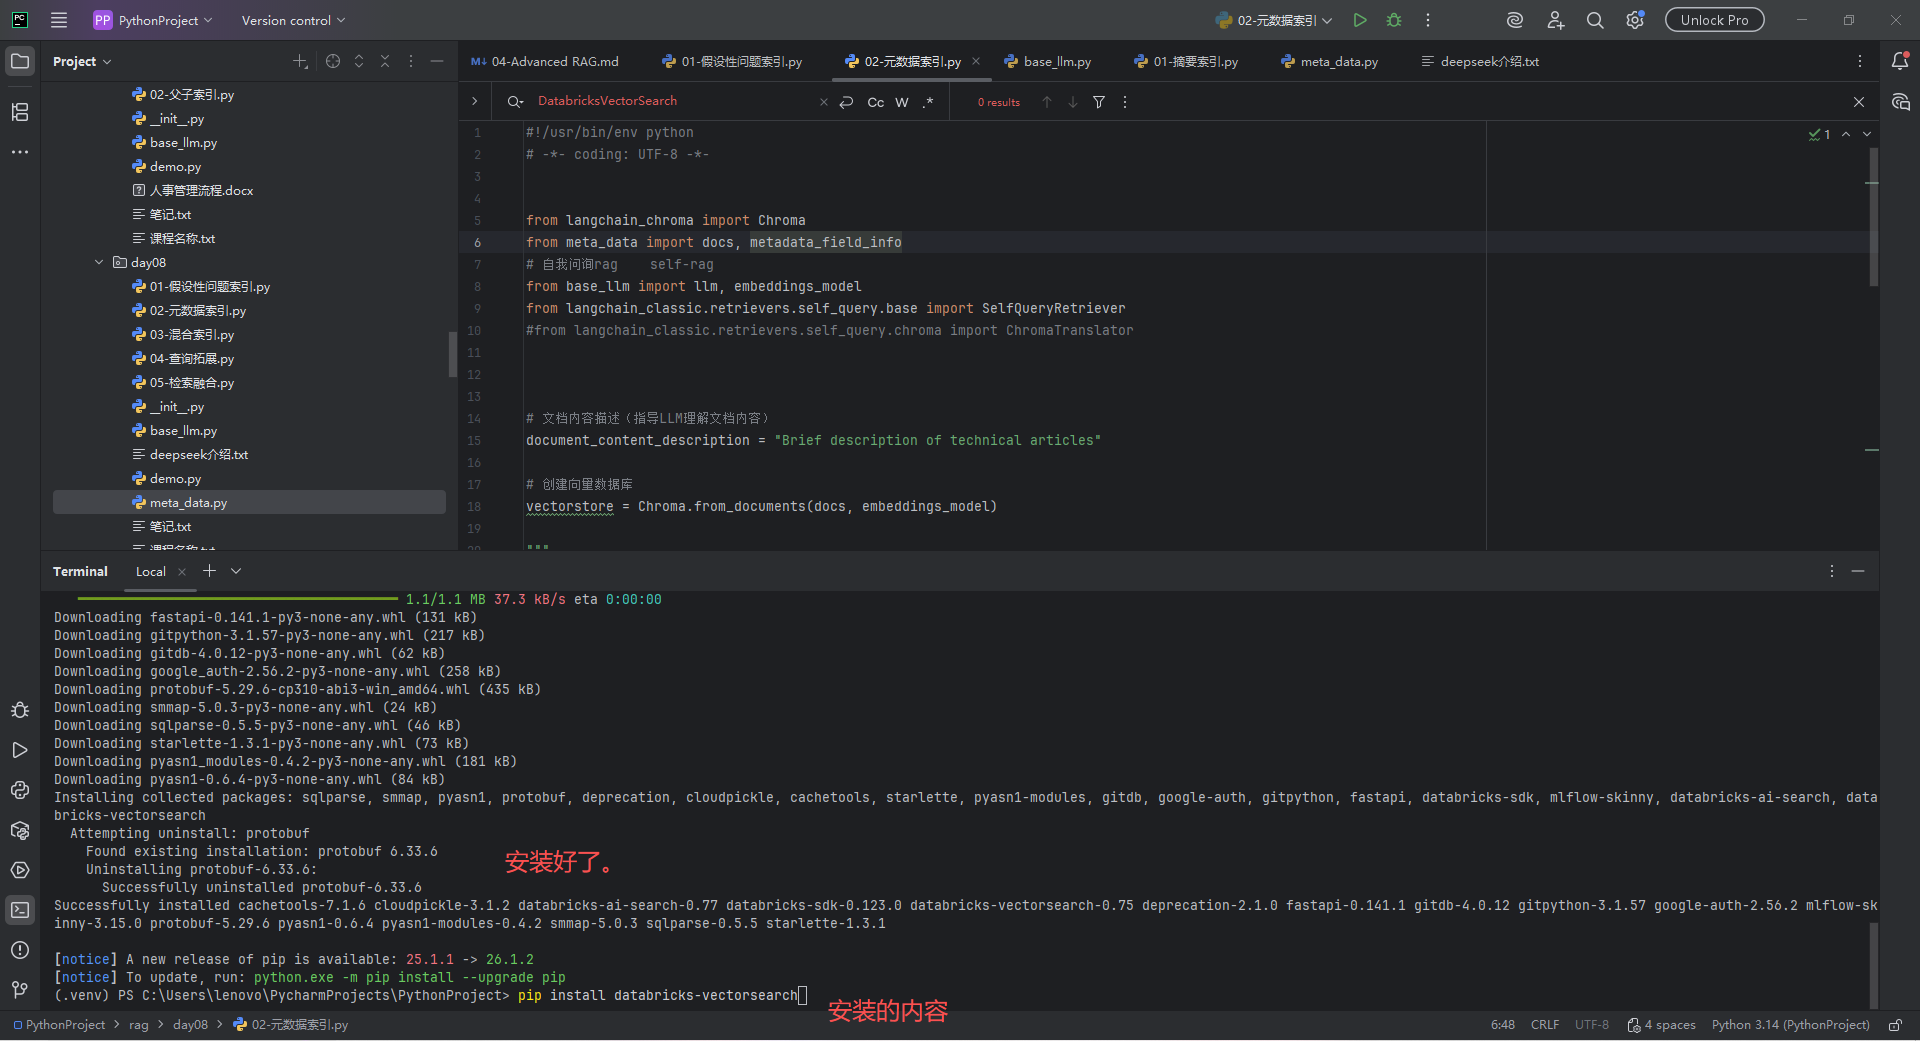Collapse all in Project panel
This screenshot has width=1920, height=1041.
tap(385, 62)
